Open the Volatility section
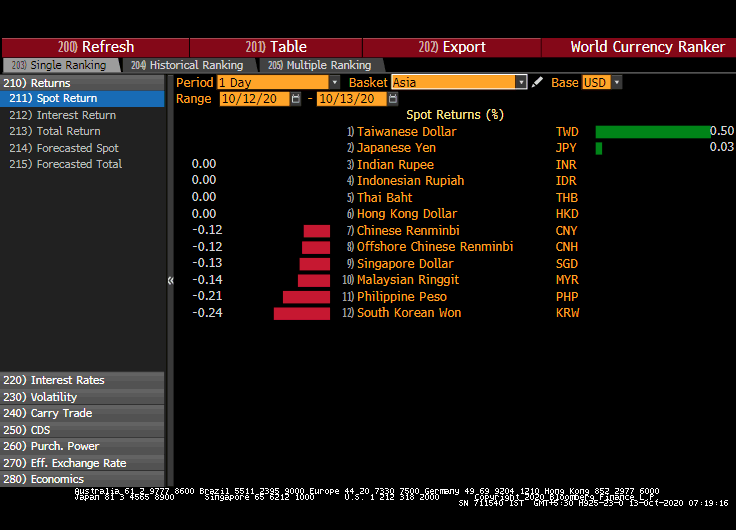736x530 pixels. click(54, 397)
